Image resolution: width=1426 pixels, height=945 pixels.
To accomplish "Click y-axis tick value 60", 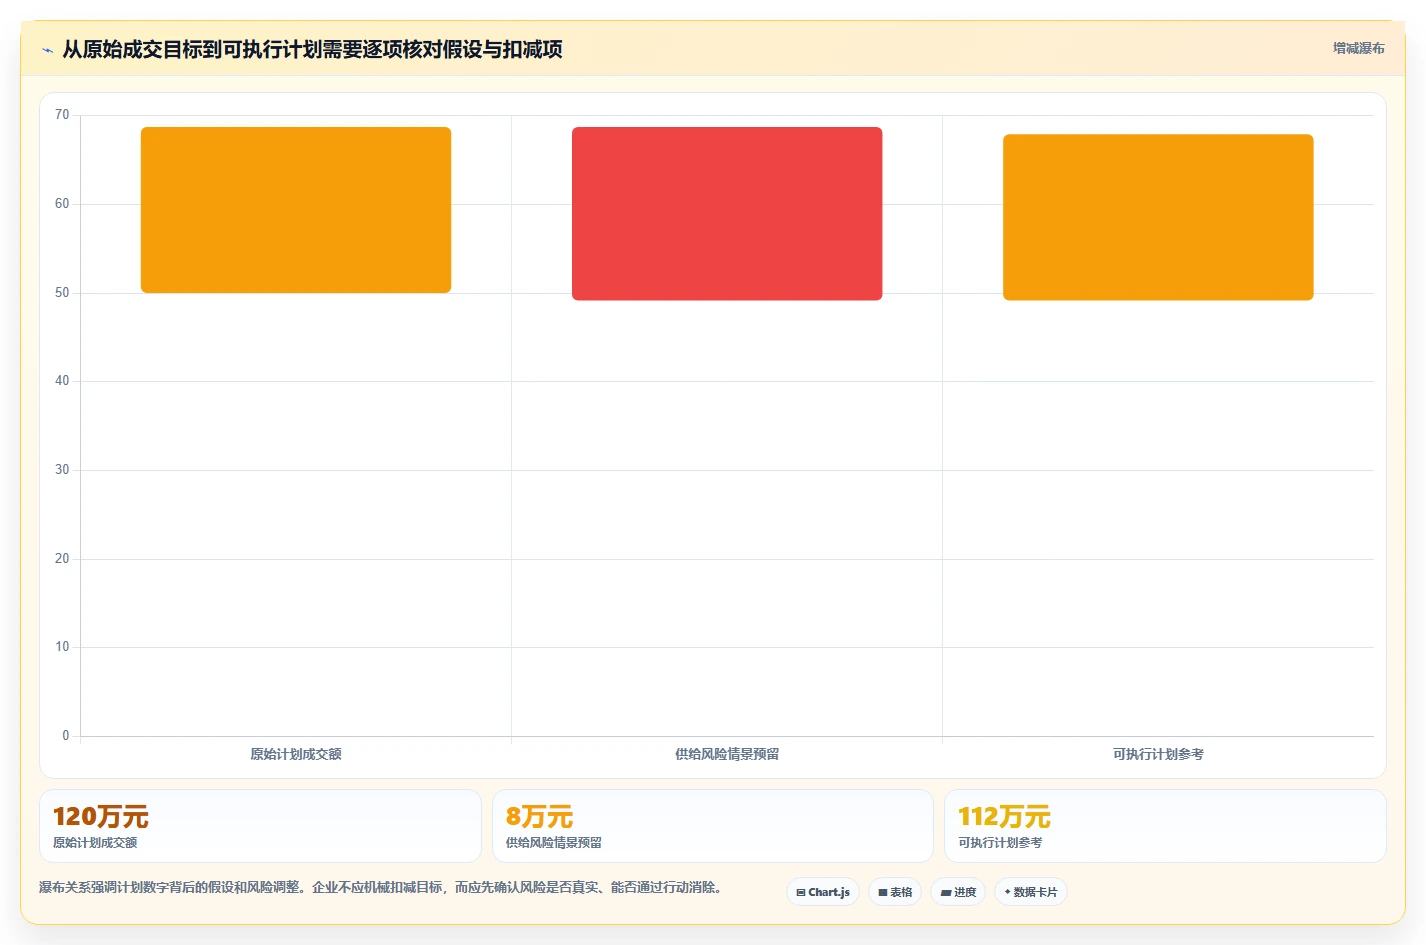I will coord(62,204).
